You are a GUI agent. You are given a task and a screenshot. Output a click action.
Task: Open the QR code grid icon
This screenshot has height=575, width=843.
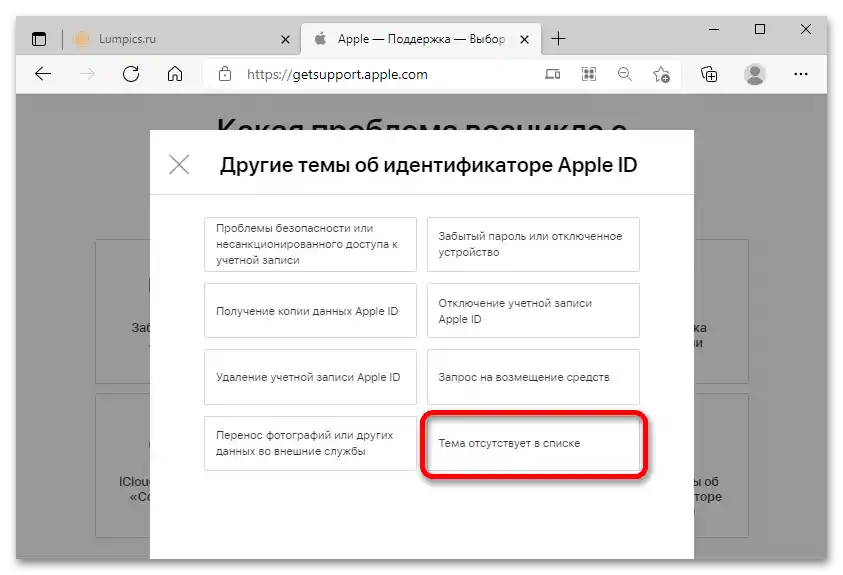[x=589, y=74]
